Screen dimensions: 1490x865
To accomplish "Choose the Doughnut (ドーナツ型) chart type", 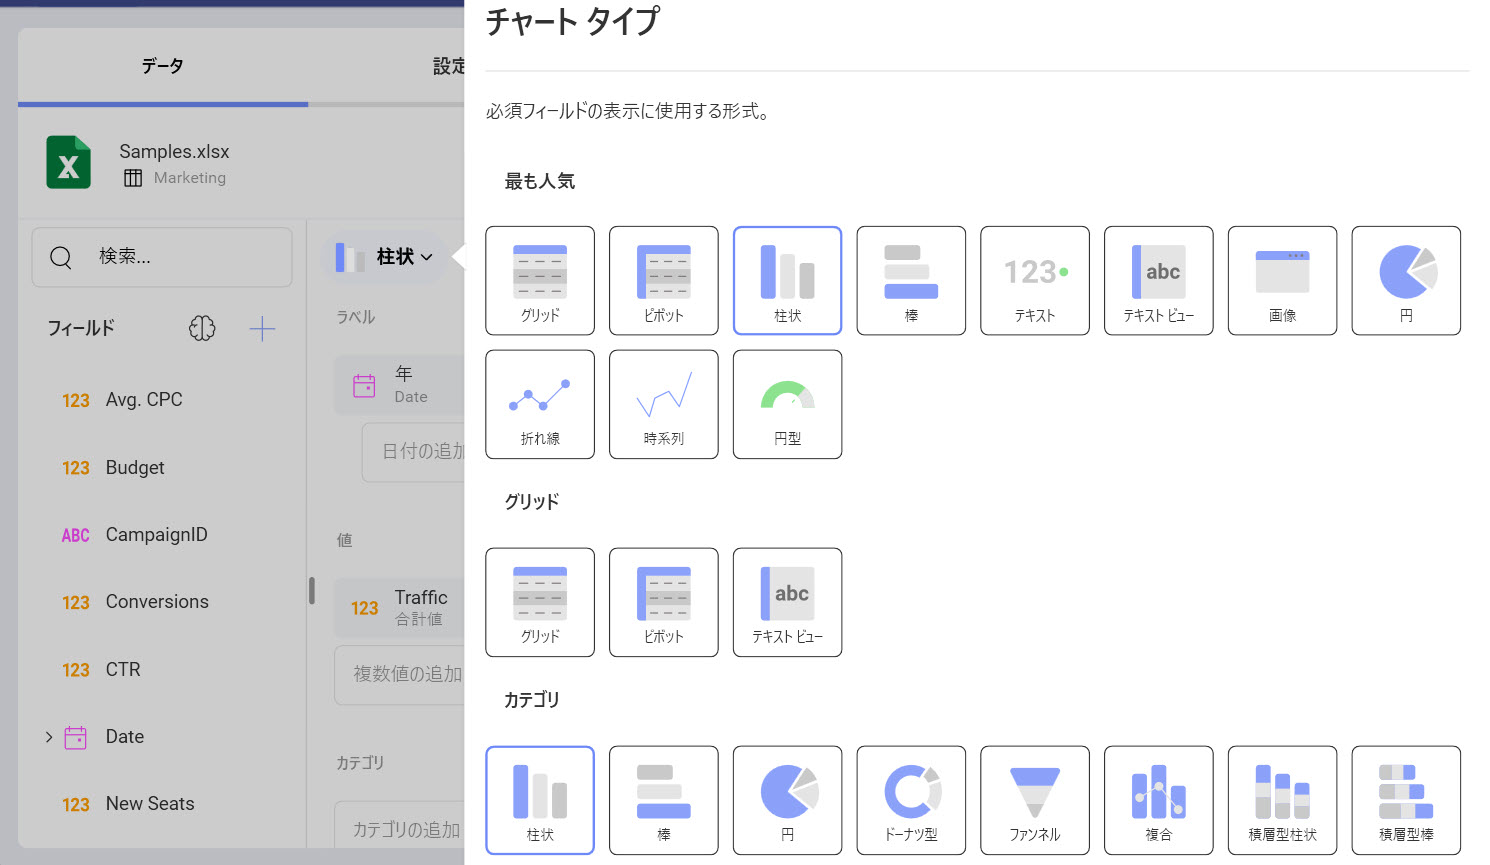I will [911, 799].
